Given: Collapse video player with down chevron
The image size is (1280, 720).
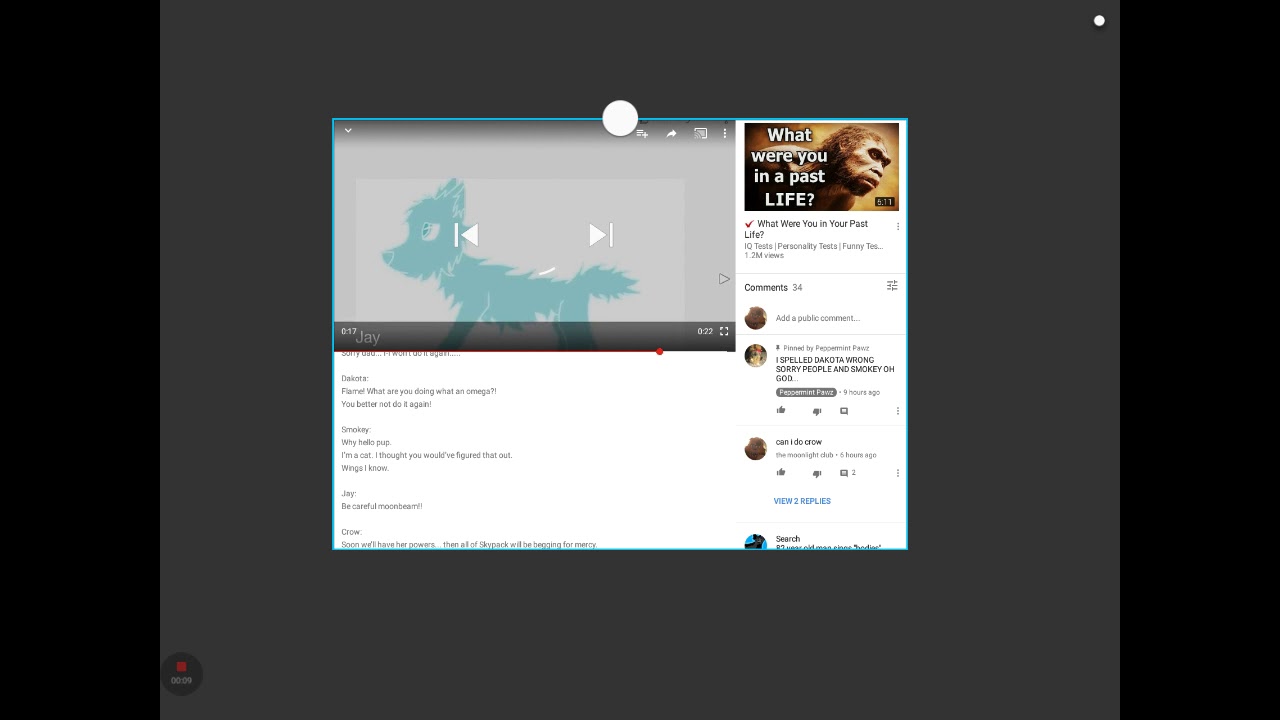Looking at the screenshot, I should (348, 130).
